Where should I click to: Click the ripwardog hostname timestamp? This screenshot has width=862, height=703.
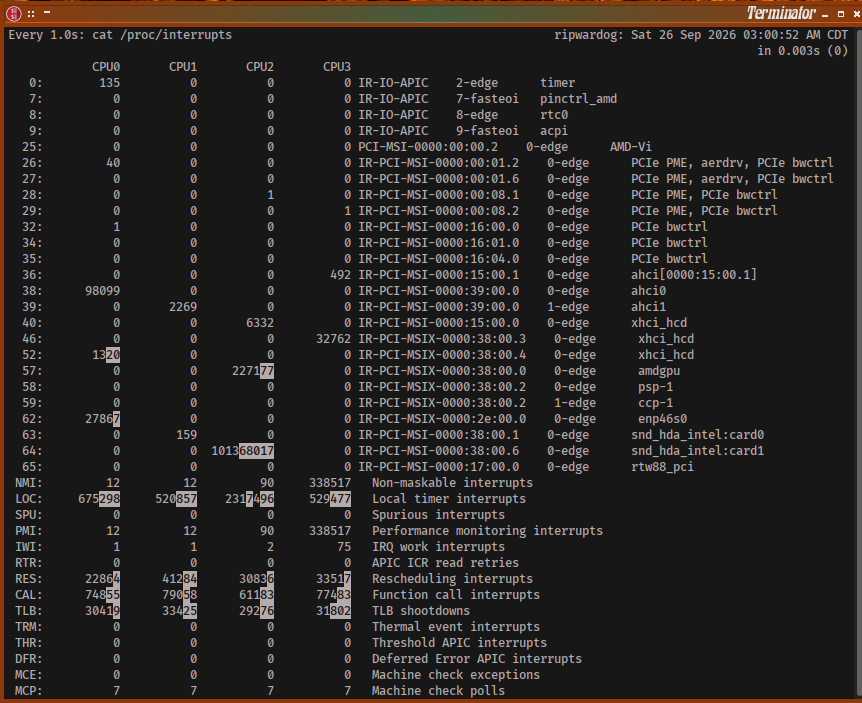[701, 35]
